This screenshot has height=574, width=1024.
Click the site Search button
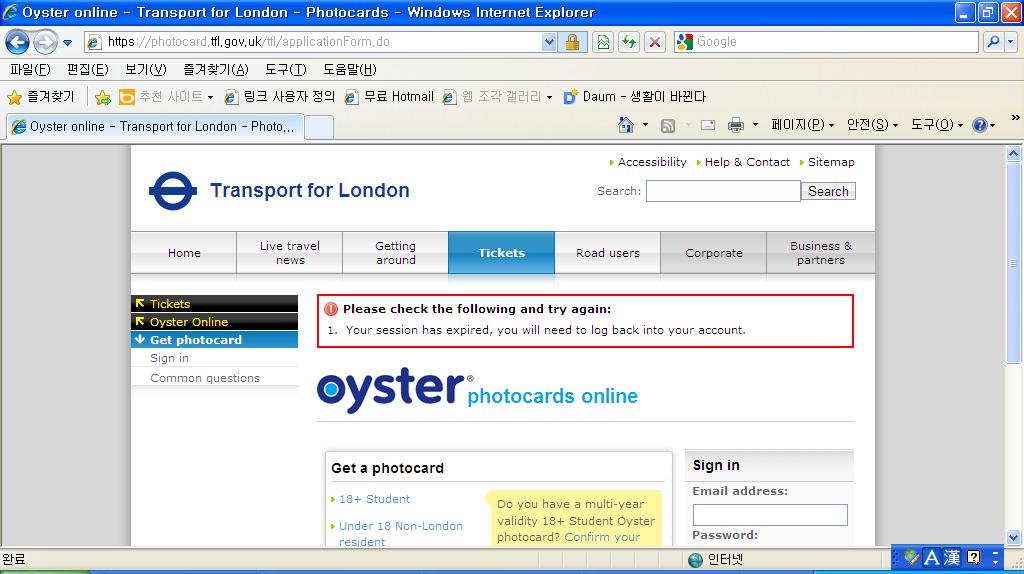tap(828, 191)
